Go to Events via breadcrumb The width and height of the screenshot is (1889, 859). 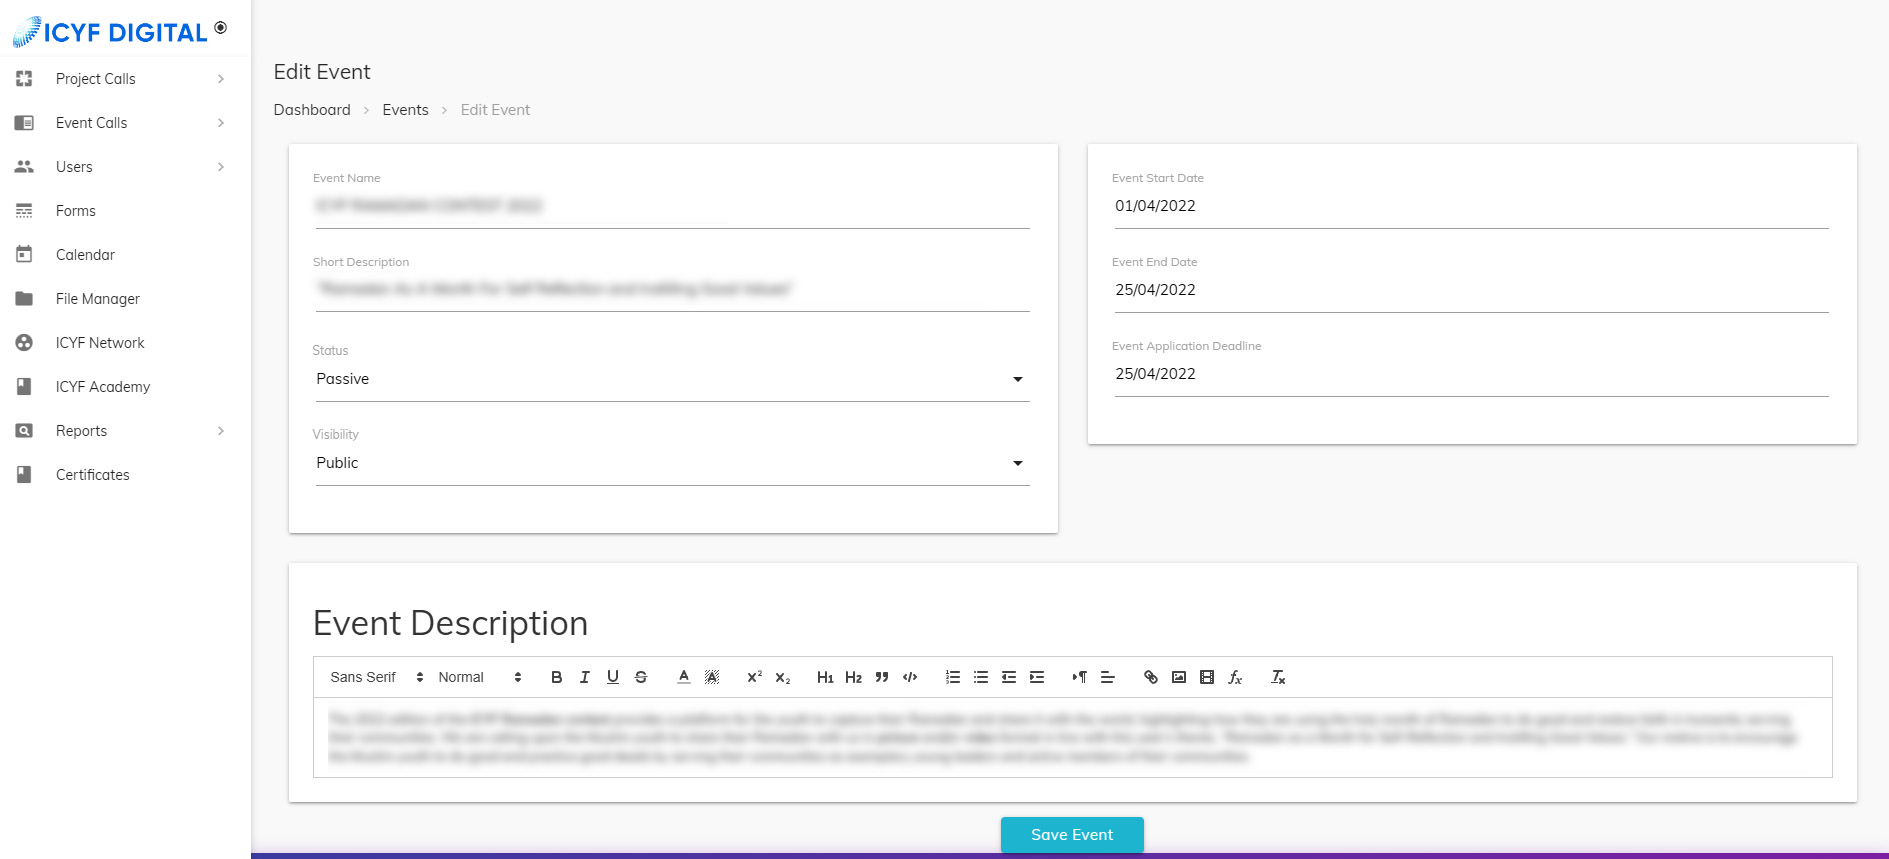[405, 110]
